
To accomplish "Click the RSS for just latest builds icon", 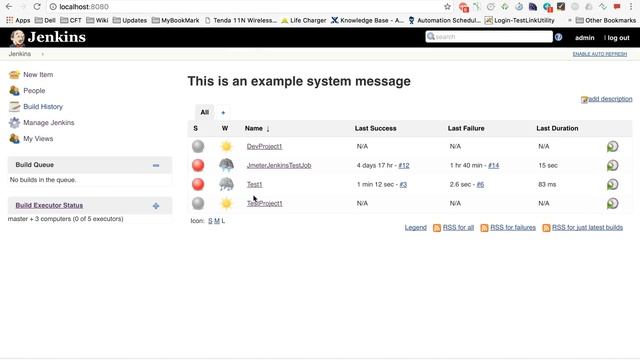I will 546,228.
